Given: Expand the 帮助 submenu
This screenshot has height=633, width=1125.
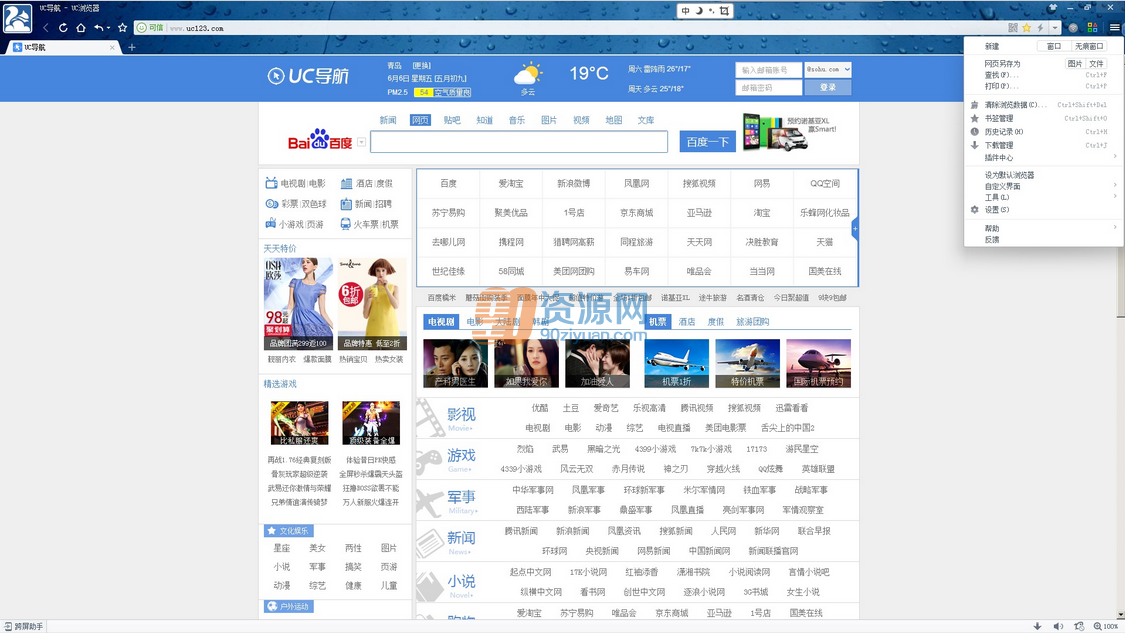Looking at the screenshot, I should pyautogui.click(x=1044, y=228).
